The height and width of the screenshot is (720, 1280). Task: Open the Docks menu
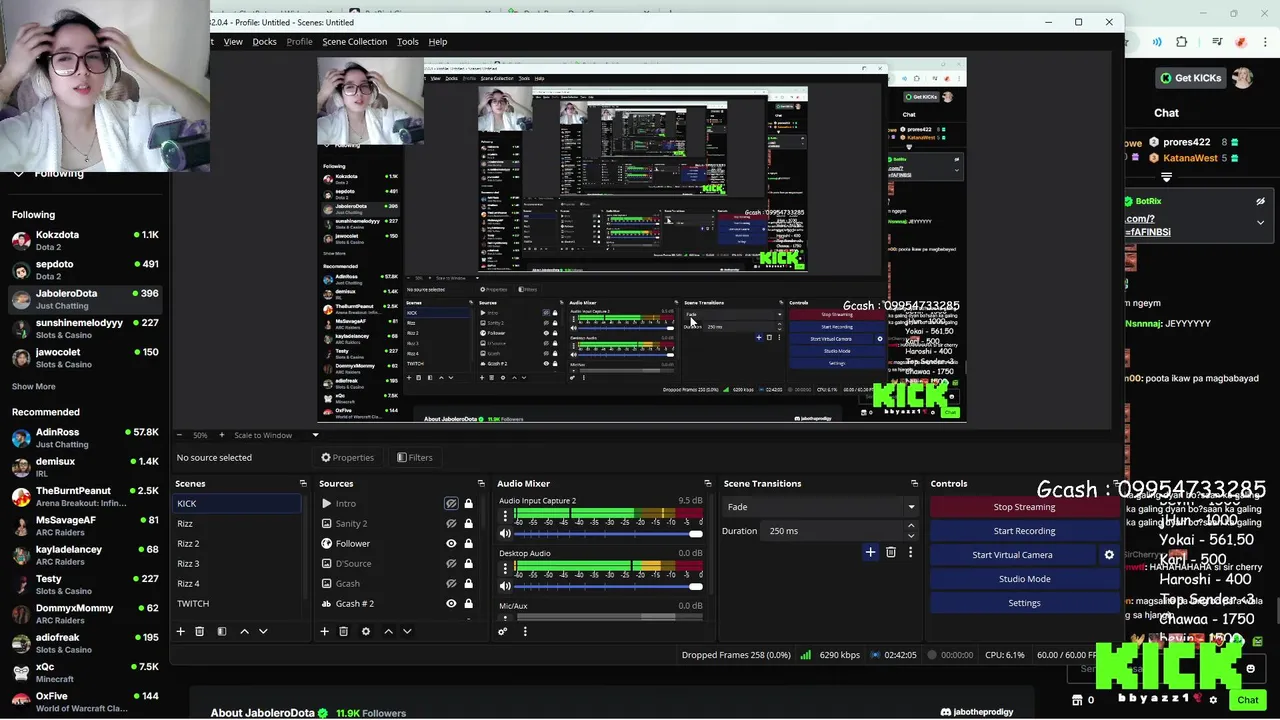point(264,42)
